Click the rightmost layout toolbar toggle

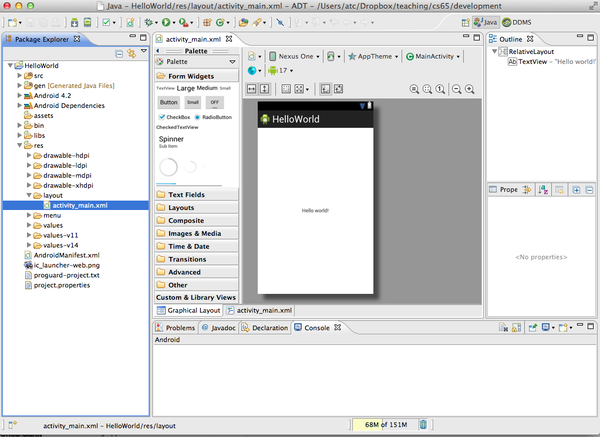point(339,89)
